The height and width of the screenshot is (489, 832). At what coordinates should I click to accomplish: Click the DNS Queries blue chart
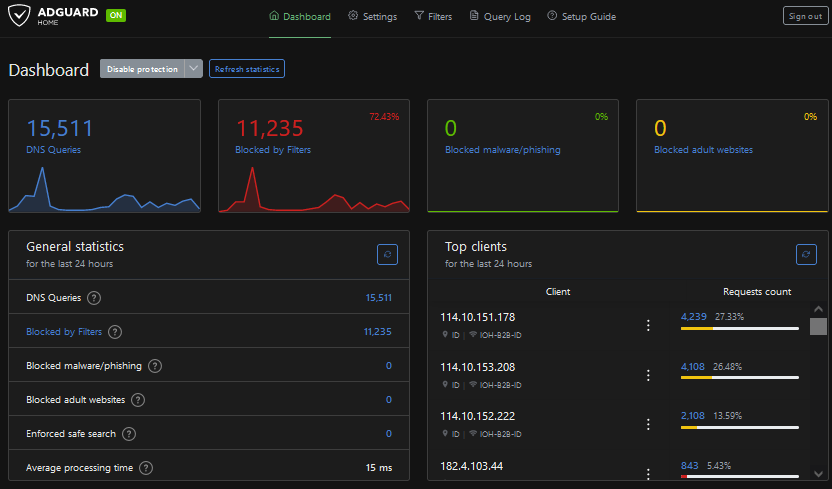pos(105,189)
